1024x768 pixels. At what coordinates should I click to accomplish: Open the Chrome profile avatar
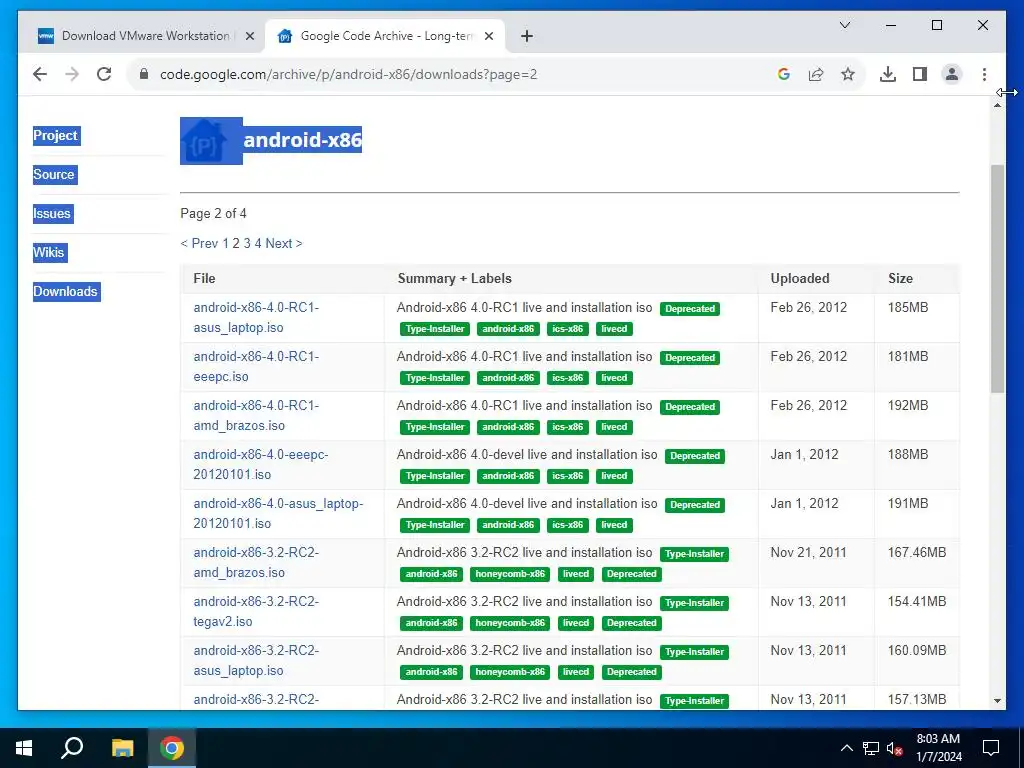tap(952, 74)
